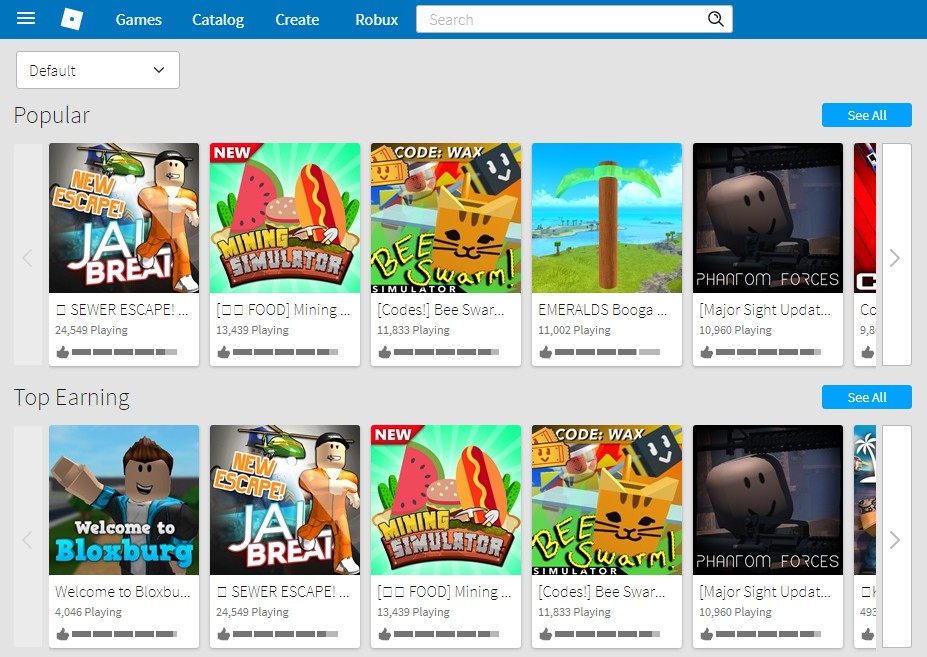927x657 pixels.
Task: Click thumbs-up icon on Popular Jailbreak card
Action: pyautogui.click(x=63, y=352)
